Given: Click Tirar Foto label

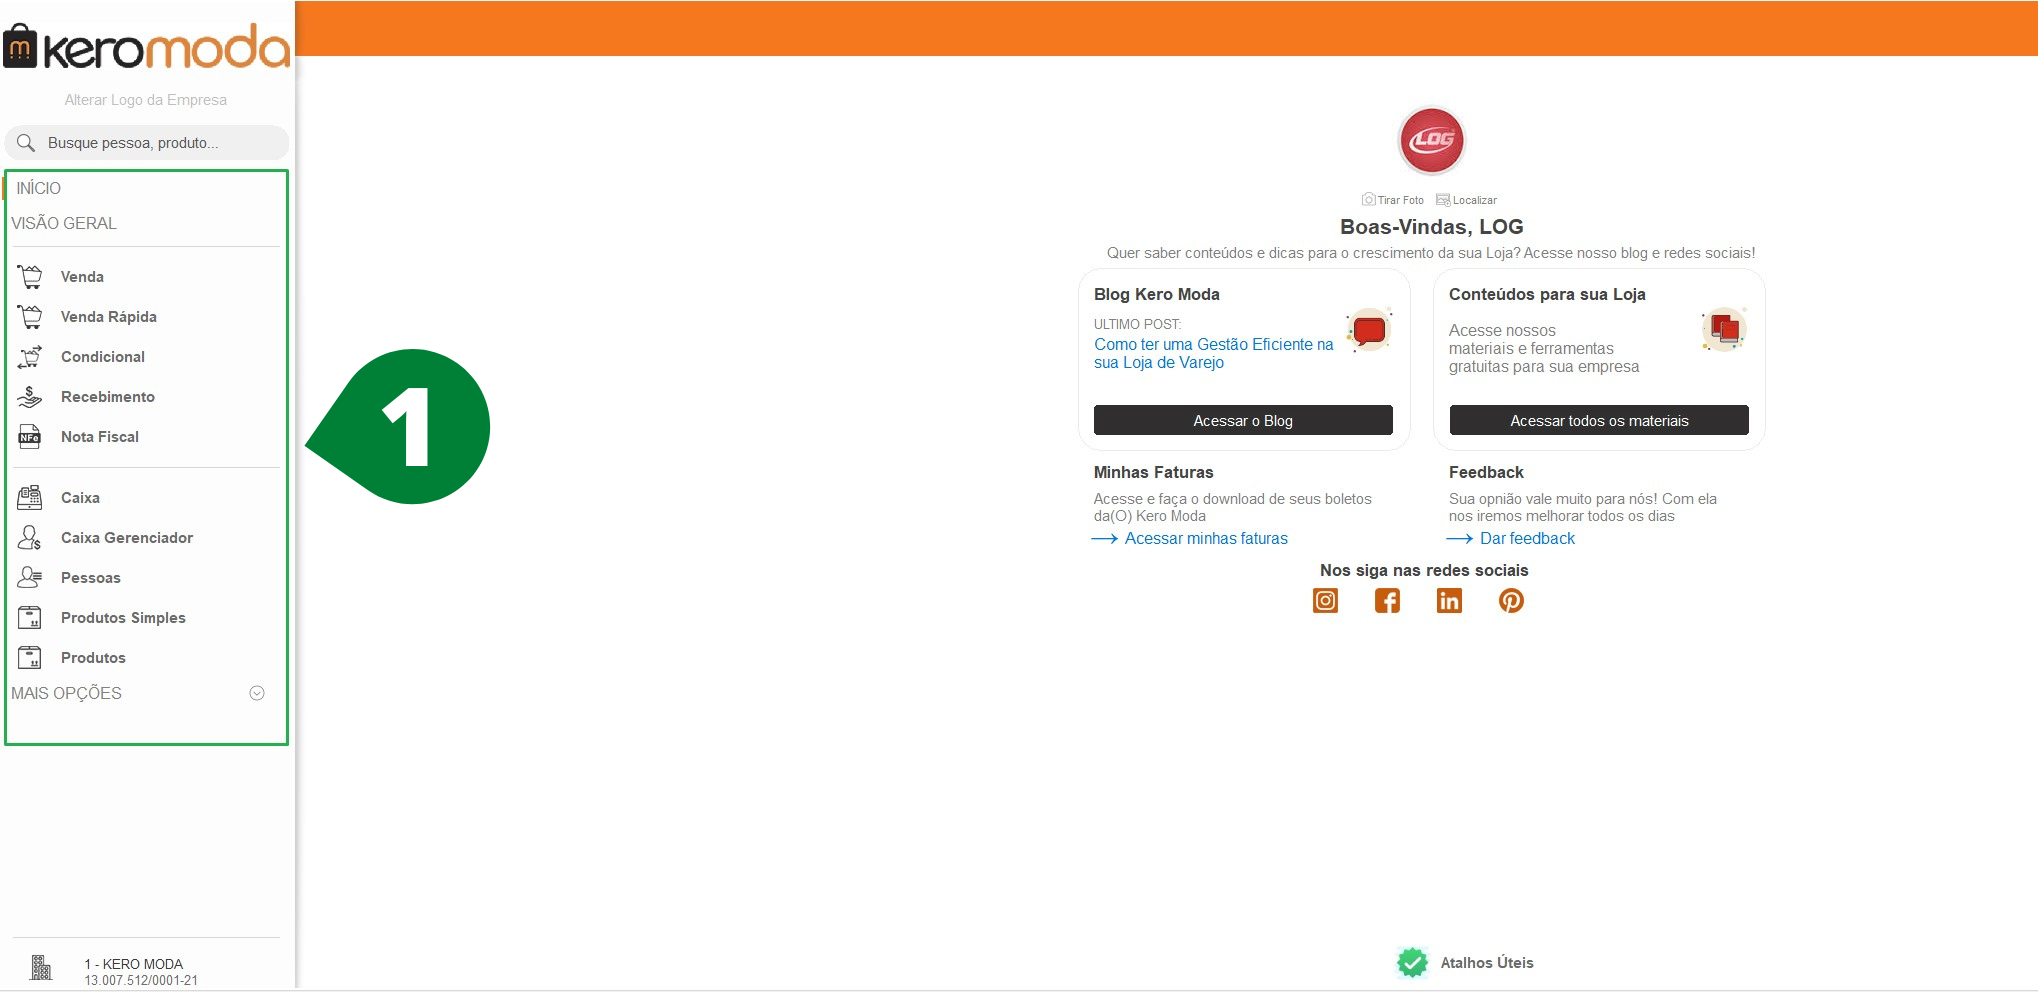Looking at the screenshot, I should pos(1400,200).
